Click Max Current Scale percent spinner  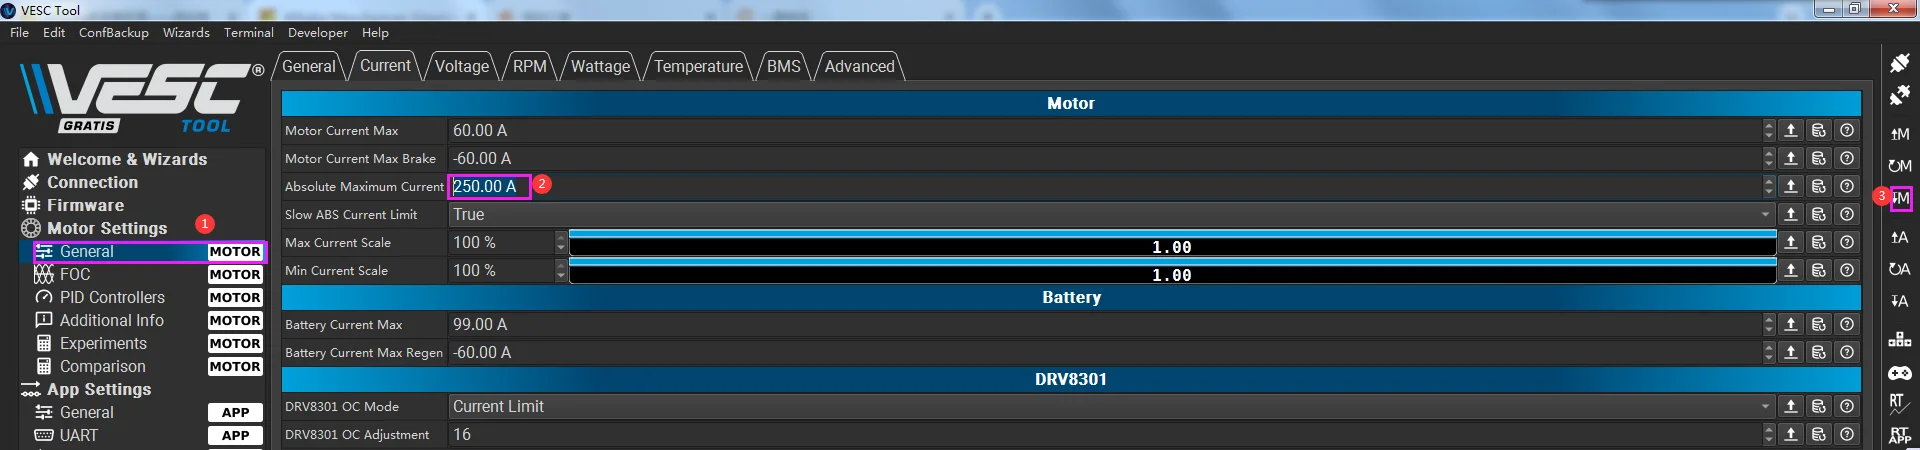click(560, 242)
